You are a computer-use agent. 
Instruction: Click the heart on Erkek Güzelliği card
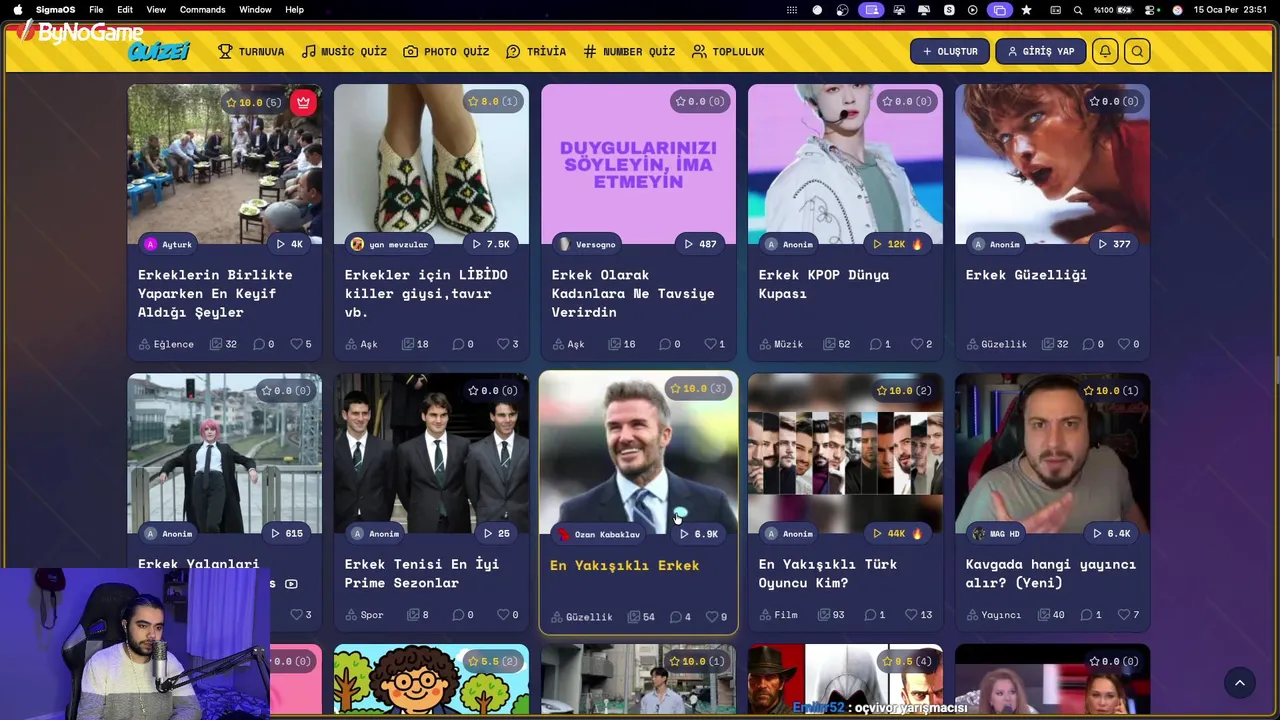[x=1123, y=344]
